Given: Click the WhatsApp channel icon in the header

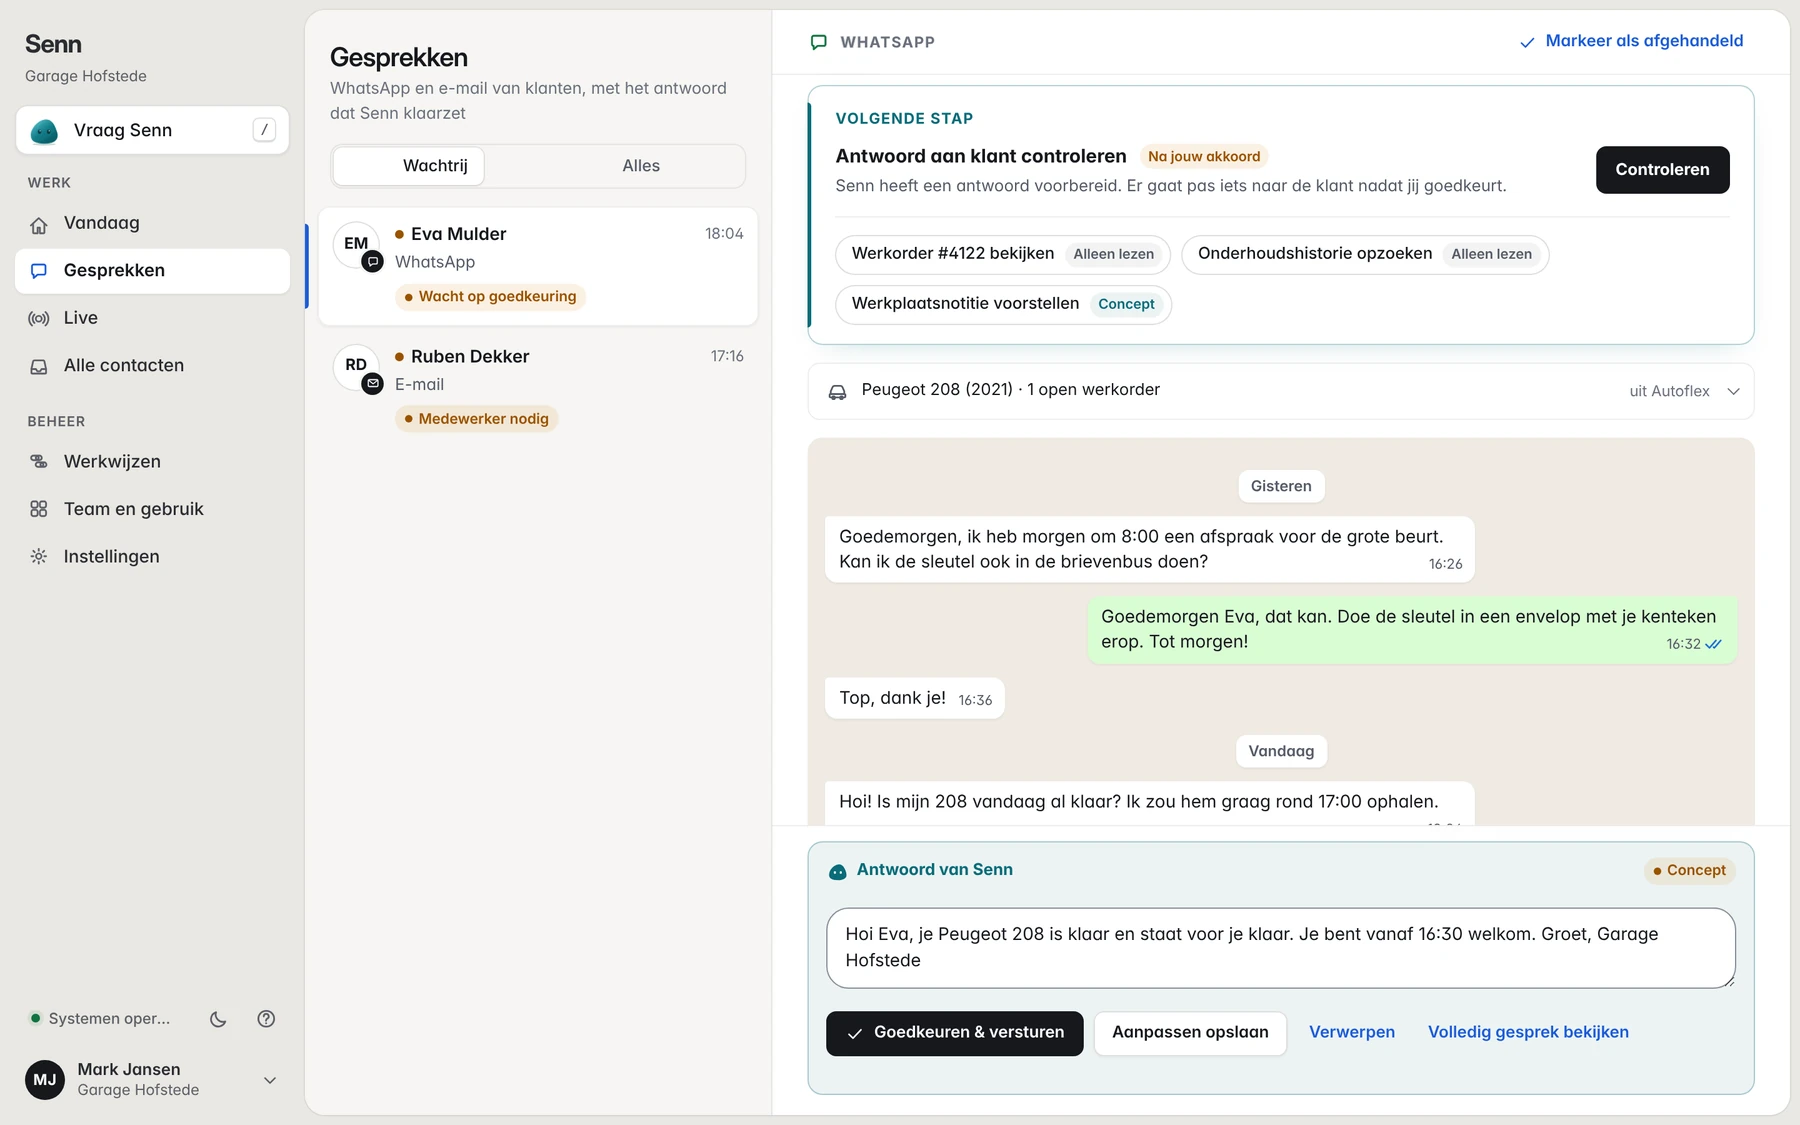Looking at the screenshot, I should coord(819,42).
